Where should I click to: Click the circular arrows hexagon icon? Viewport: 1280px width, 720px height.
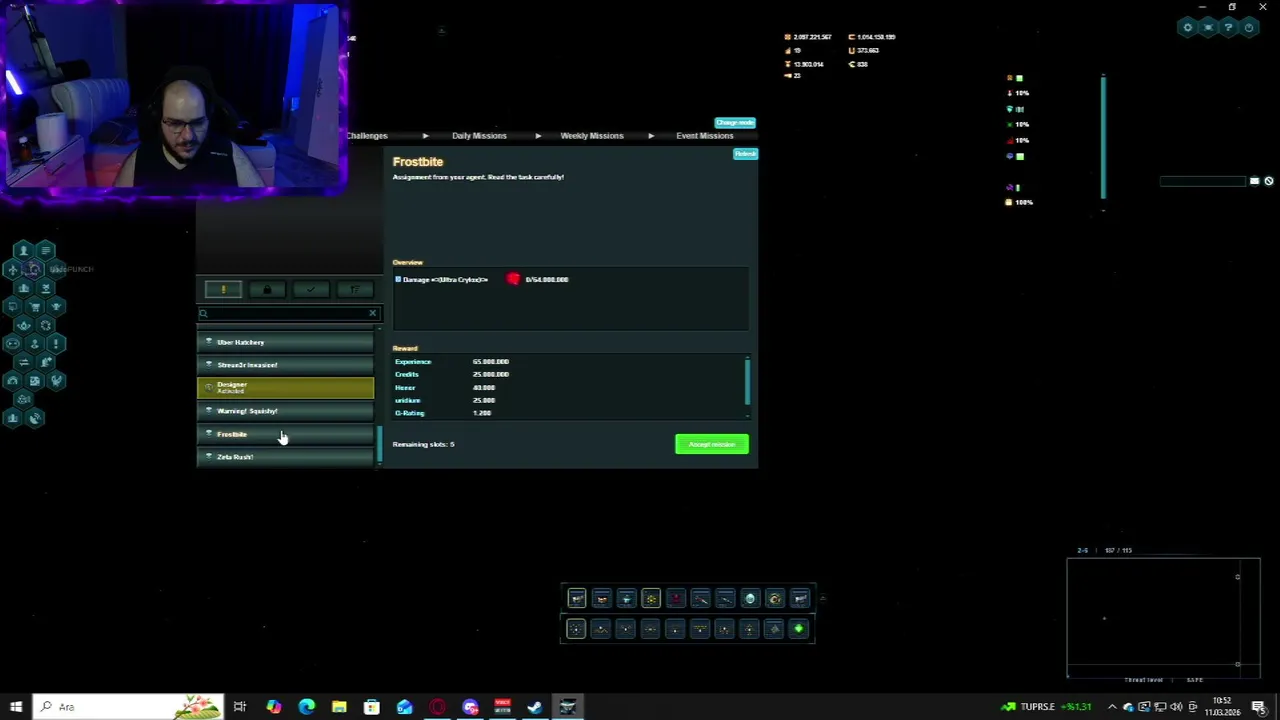(45, 325)
